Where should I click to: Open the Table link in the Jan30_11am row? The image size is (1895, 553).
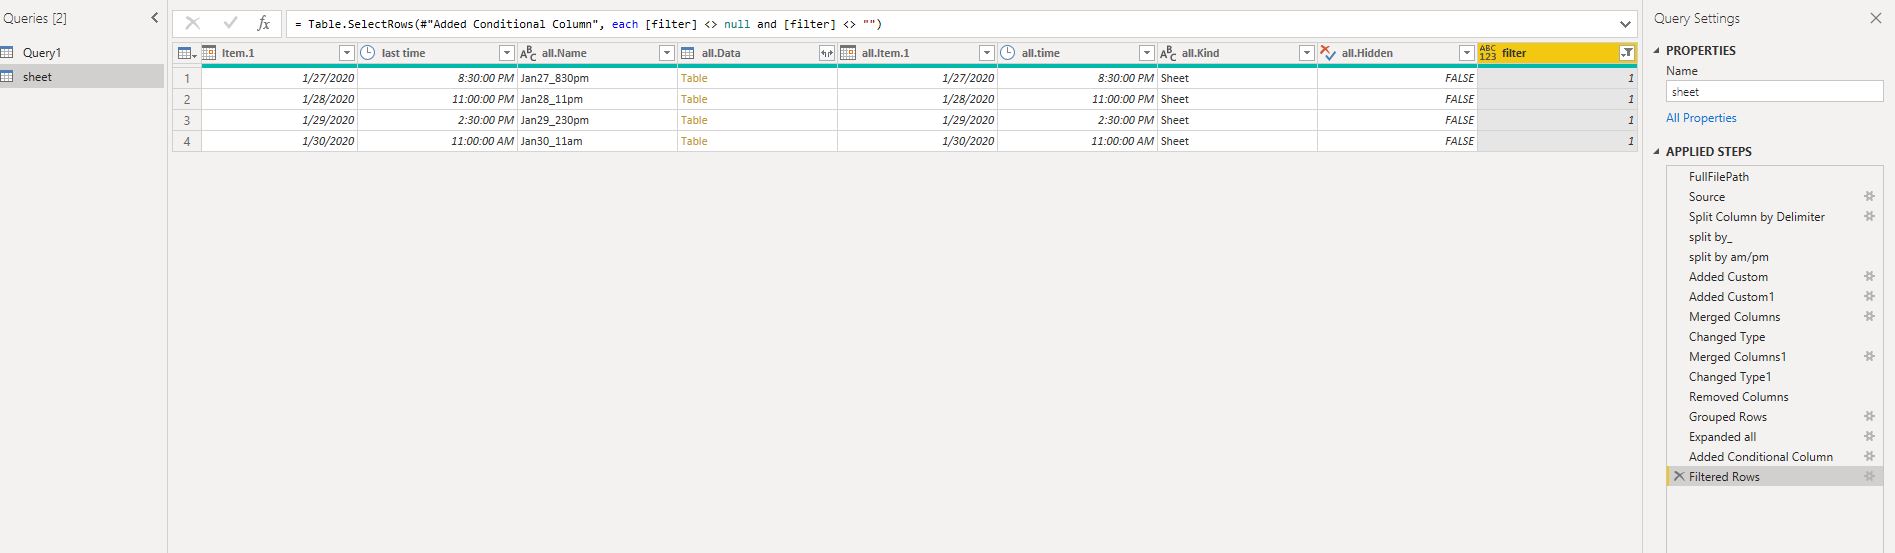click(694, 141)
